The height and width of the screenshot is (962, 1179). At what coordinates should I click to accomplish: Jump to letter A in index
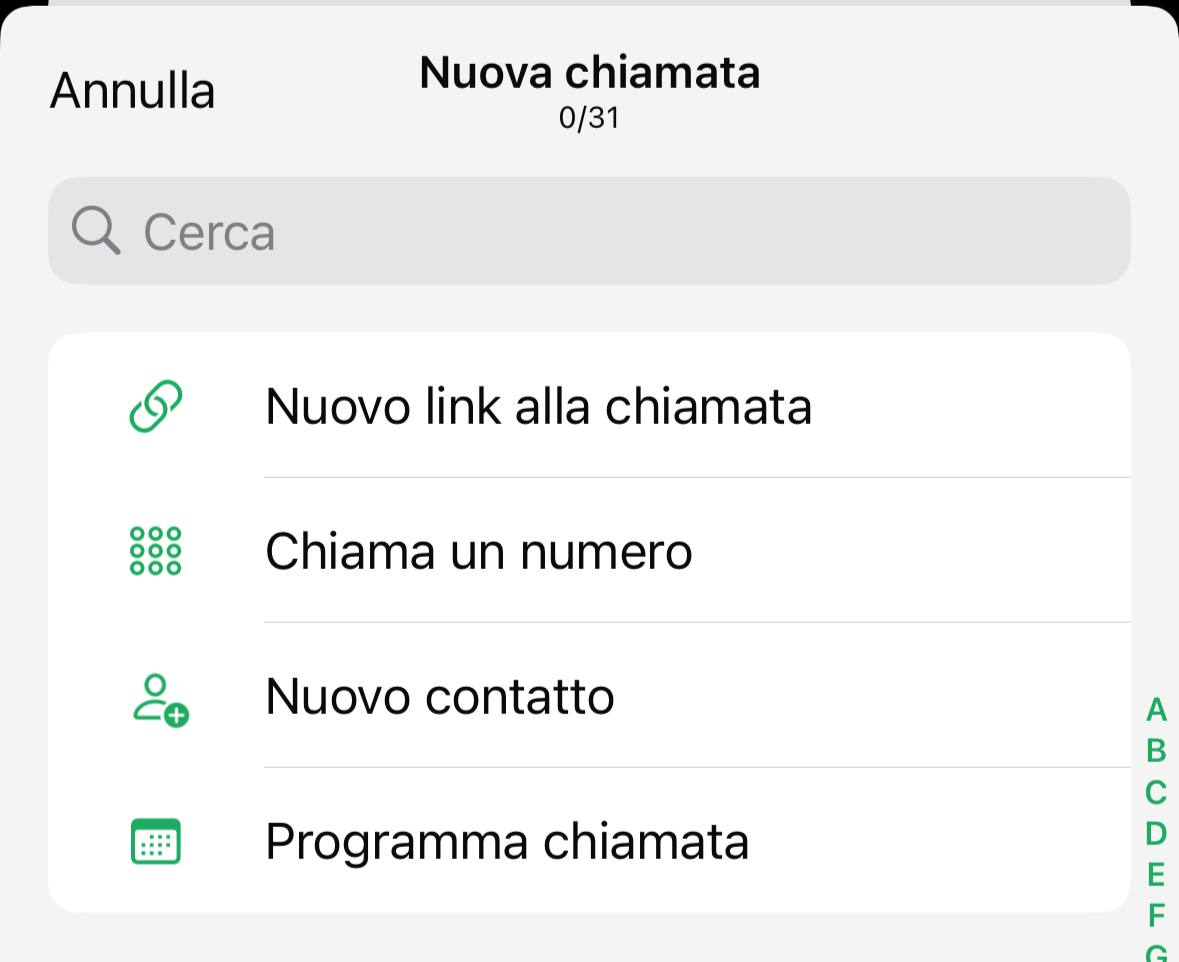(x=1156, y=710)
